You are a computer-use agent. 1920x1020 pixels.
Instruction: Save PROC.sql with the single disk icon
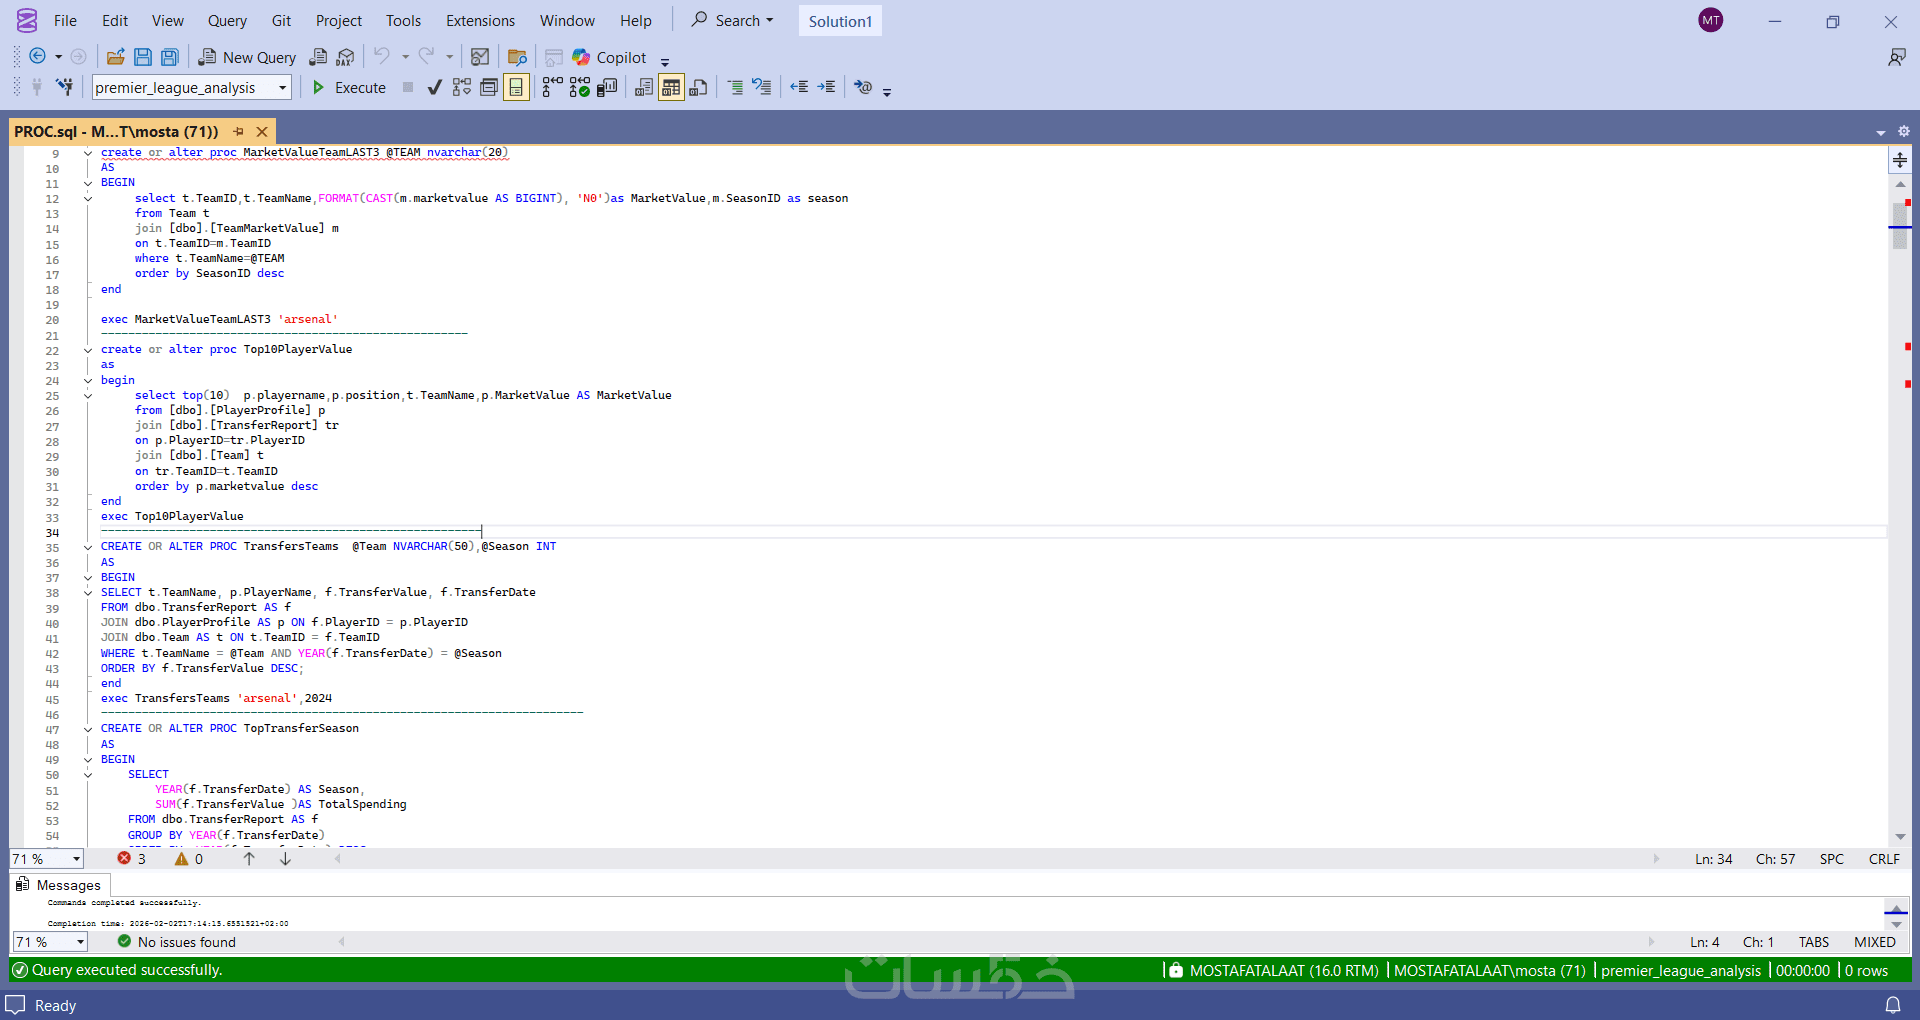(143, 57)
